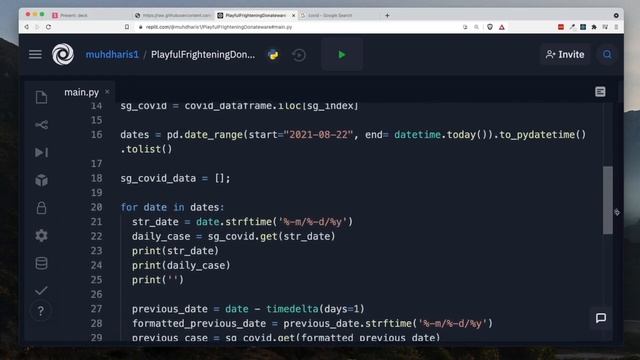Screen dimensions: 640x360
Task: Click formatted_previous_date on line 28
Action: click(199, 324)
